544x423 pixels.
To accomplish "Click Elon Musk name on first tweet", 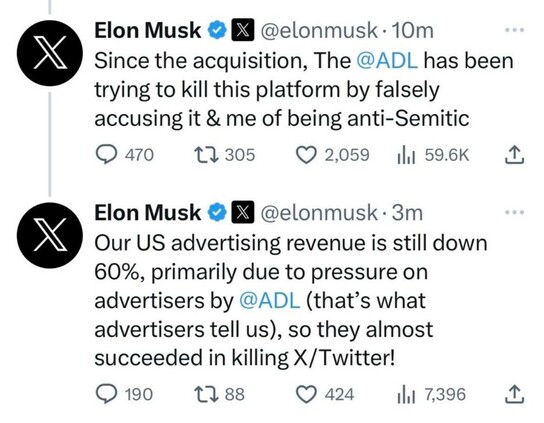I will point(147,30).
